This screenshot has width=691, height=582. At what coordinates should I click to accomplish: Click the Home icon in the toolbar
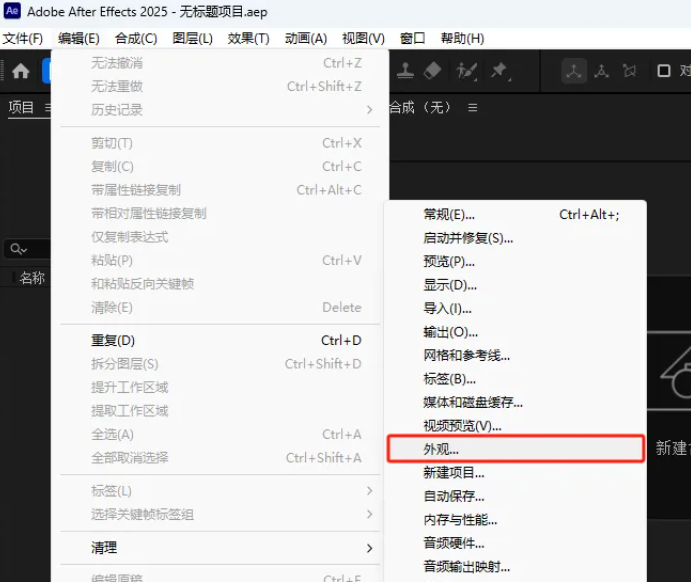pos(20,71)
